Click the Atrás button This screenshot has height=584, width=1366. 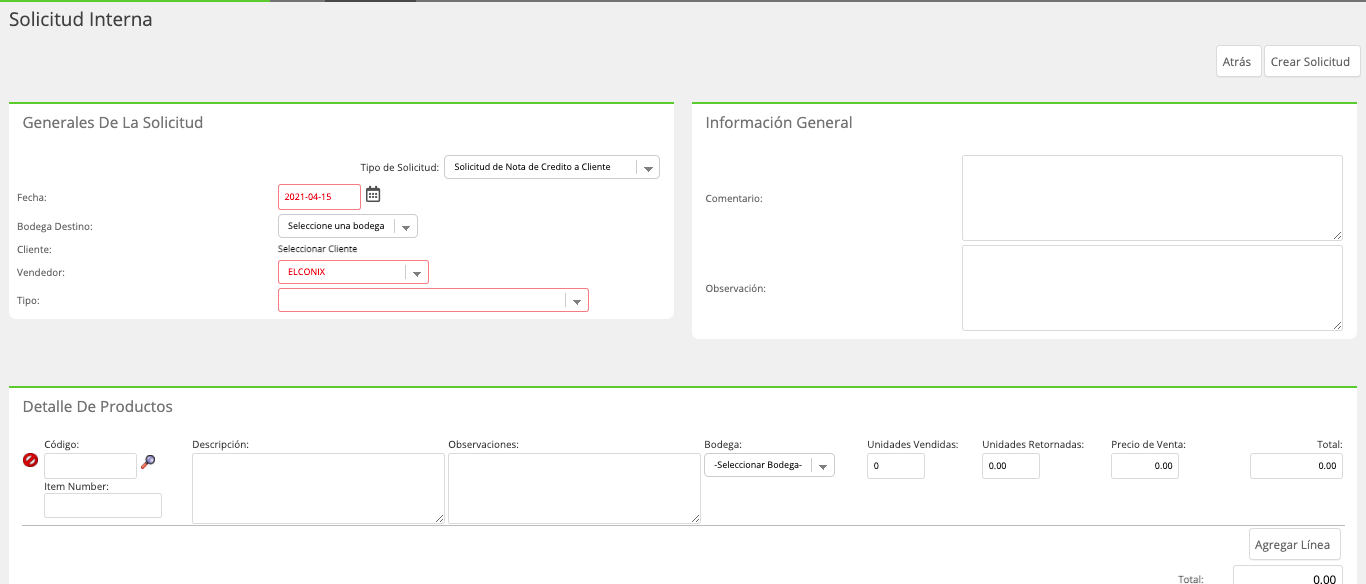[1237, 61]
